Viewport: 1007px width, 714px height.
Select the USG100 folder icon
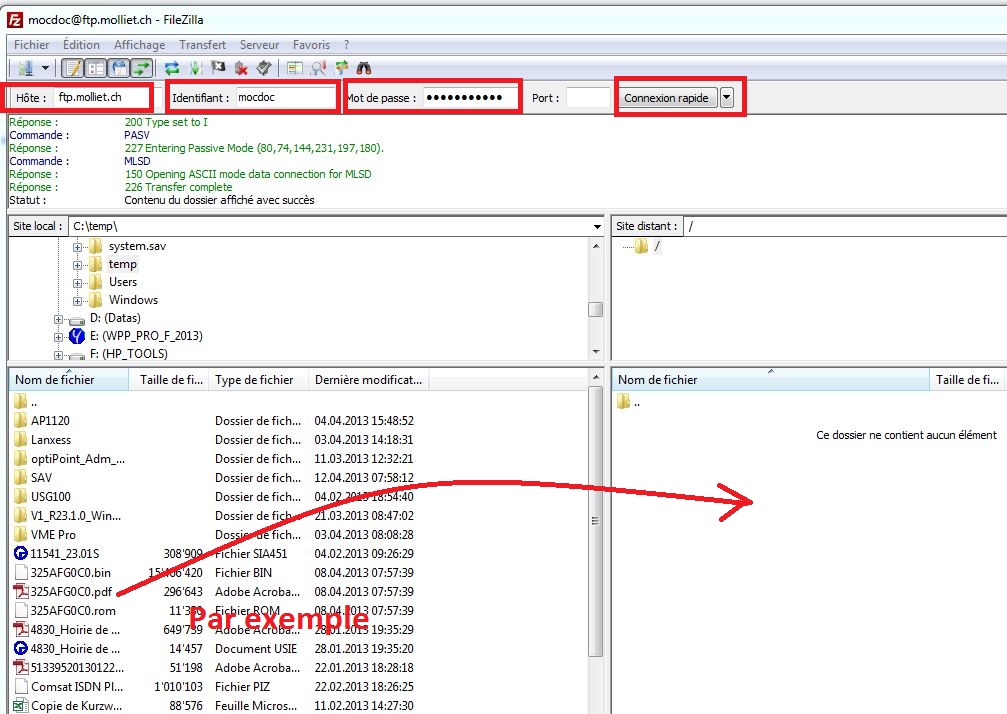[21, 496]
